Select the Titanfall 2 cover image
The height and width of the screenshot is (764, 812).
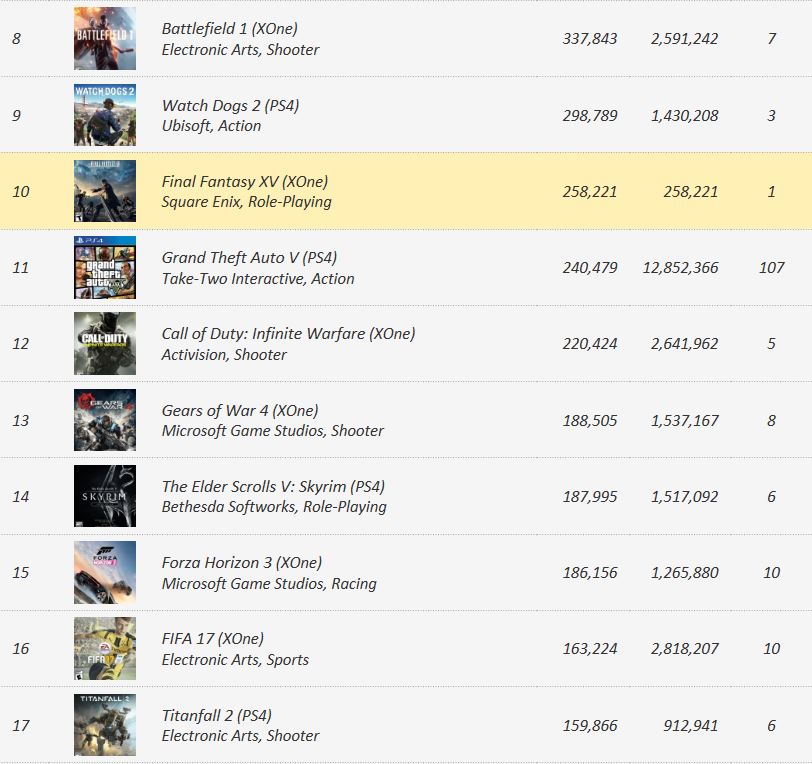(105, 725)
